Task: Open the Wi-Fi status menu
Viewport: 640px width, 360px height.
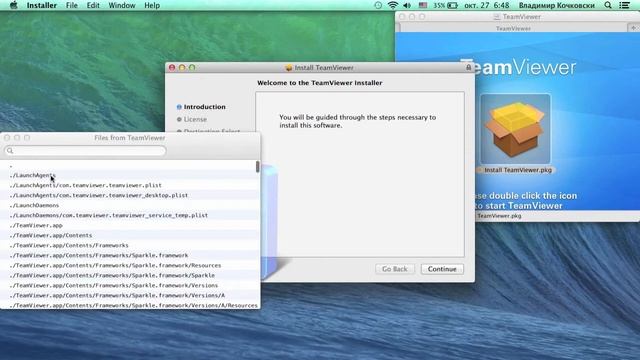Action: click(393, 5)
